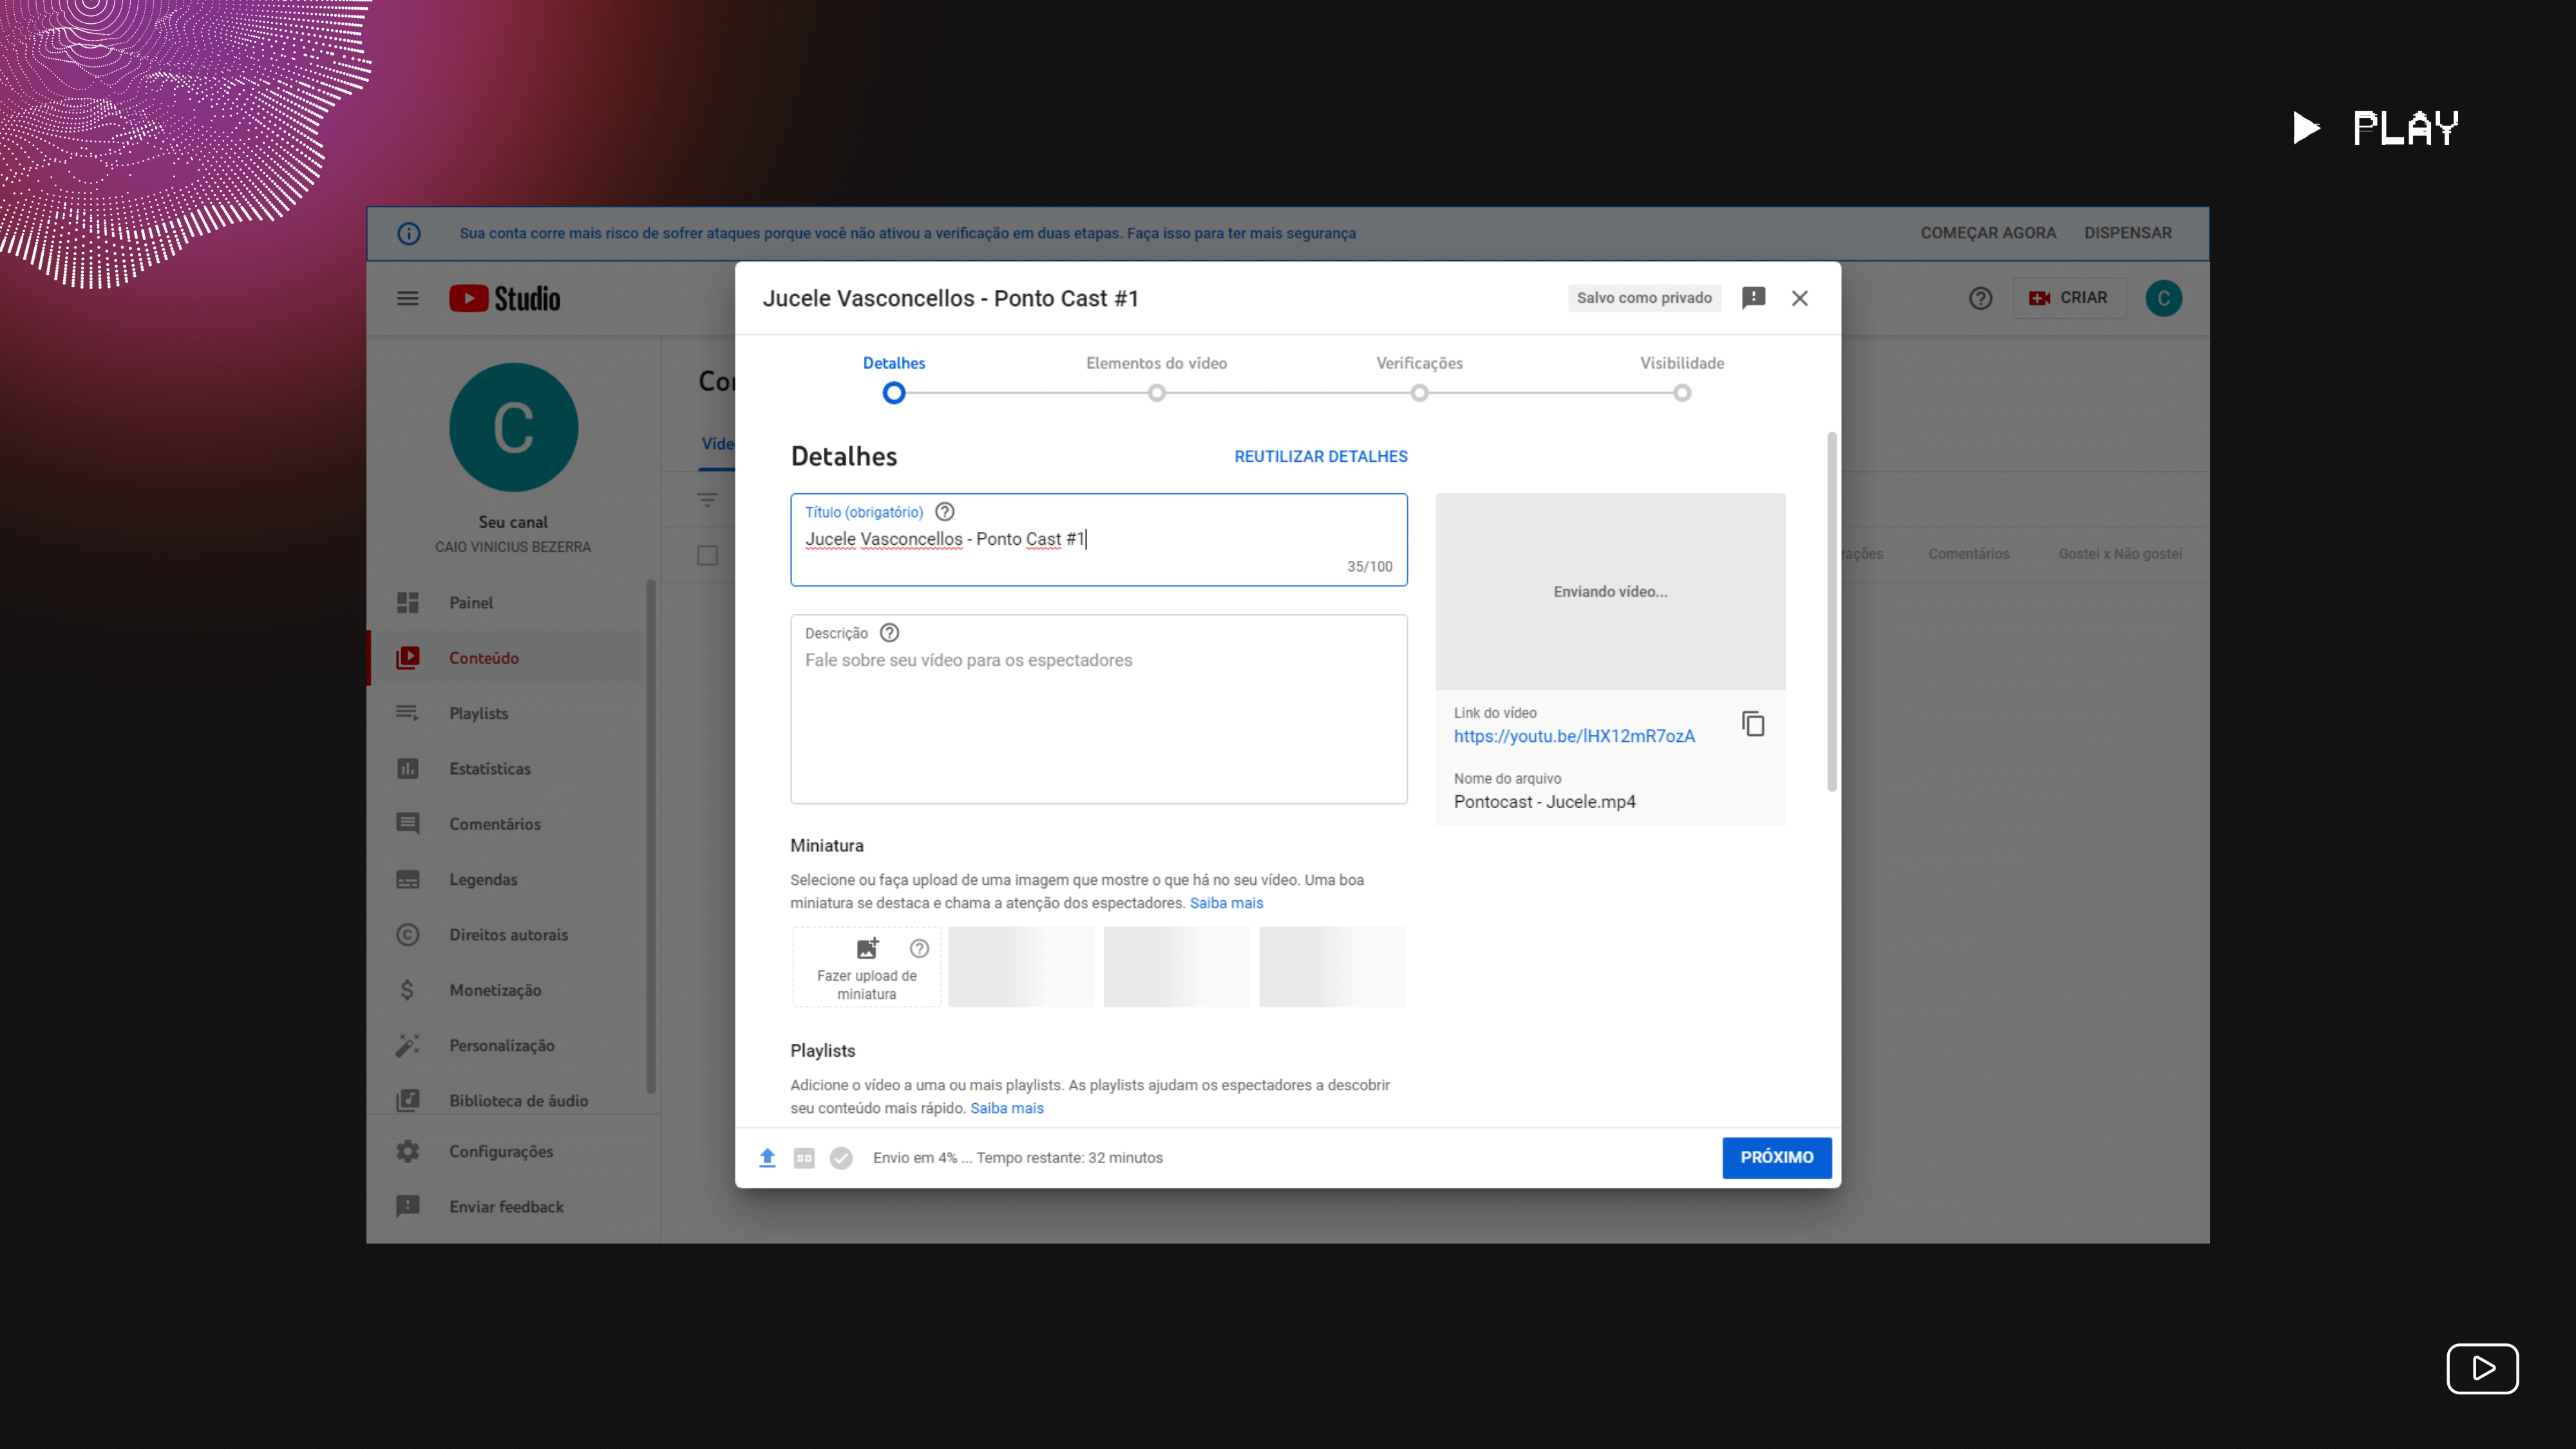This screenshot has height=1449, width=2576.
Task: Select the first auto-generated thumbnail placeholder
Action: (1021, 967)
